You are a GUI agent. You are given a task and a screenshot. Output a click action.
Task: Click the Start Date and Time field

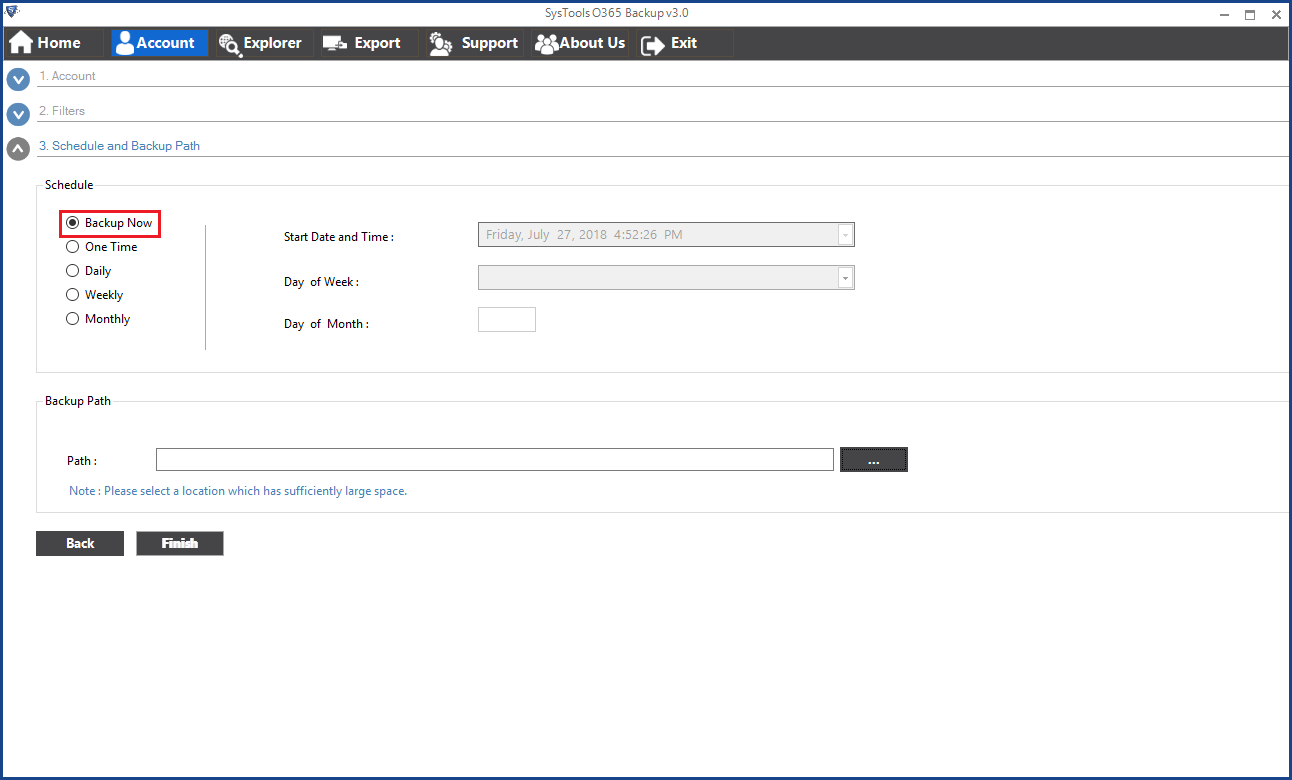click(x=666, y=235)
